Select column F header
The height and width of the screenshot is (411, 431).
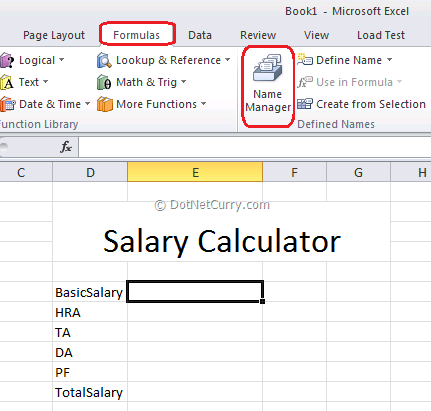pyautogui.click(x=295, y=172)
